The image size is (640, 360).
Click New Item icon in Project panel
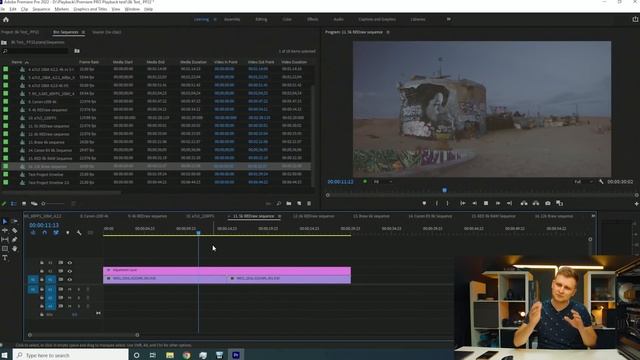[299, 203]
